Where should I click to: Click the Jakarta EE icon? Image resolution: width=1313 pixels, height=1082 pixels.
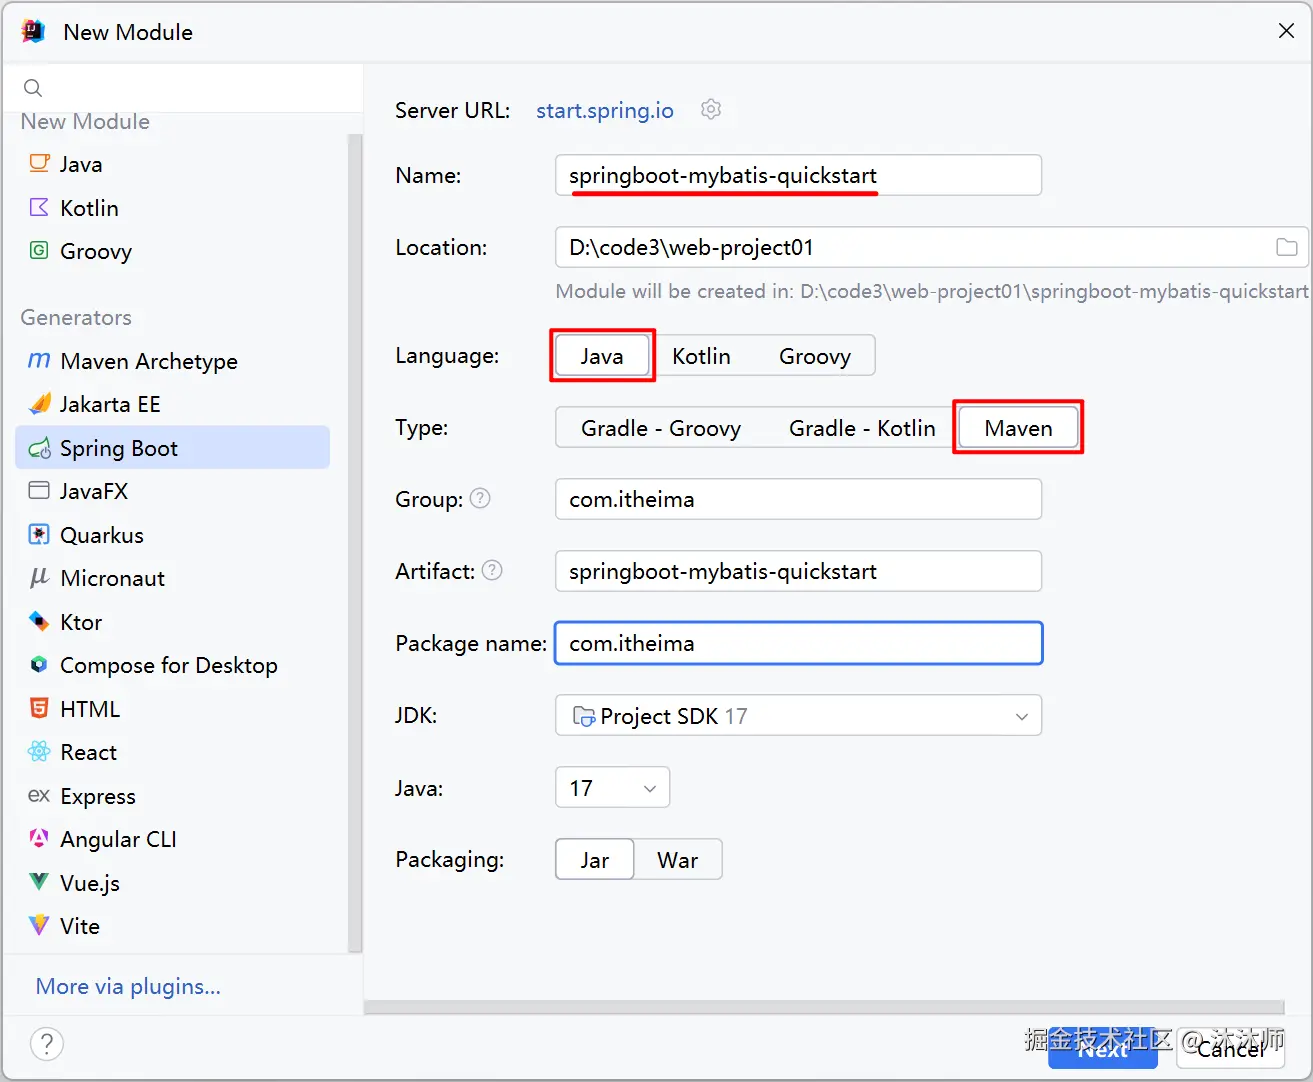39,404
